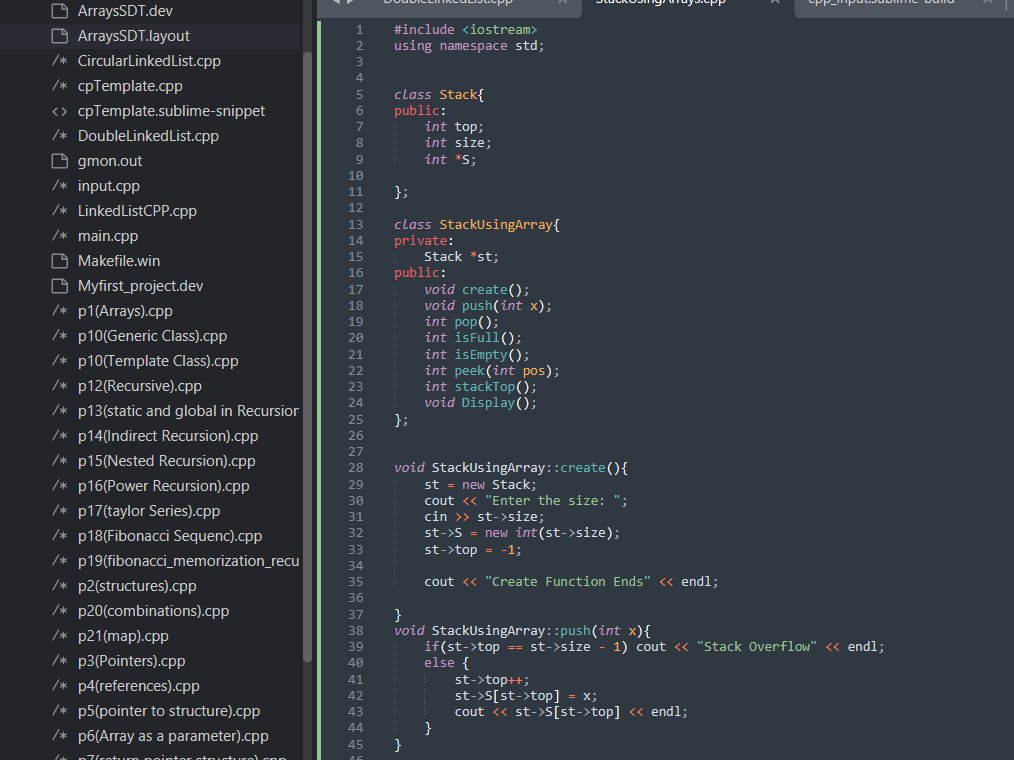The height and width of the screenshot is (760, 1014).
Task: Click the file icon next to gmon.out
Action: (59, 161)
